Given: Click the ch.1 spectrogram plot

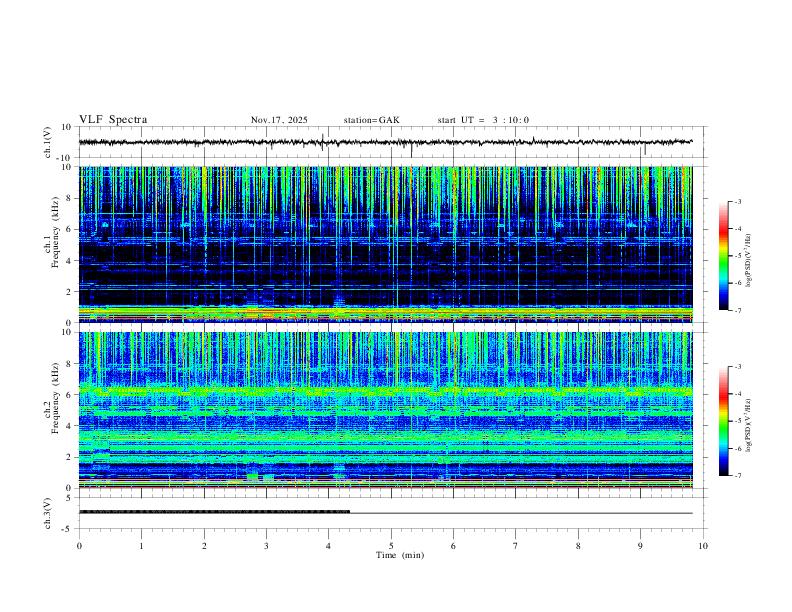Looking at the screenshot, I should (385, 244).
